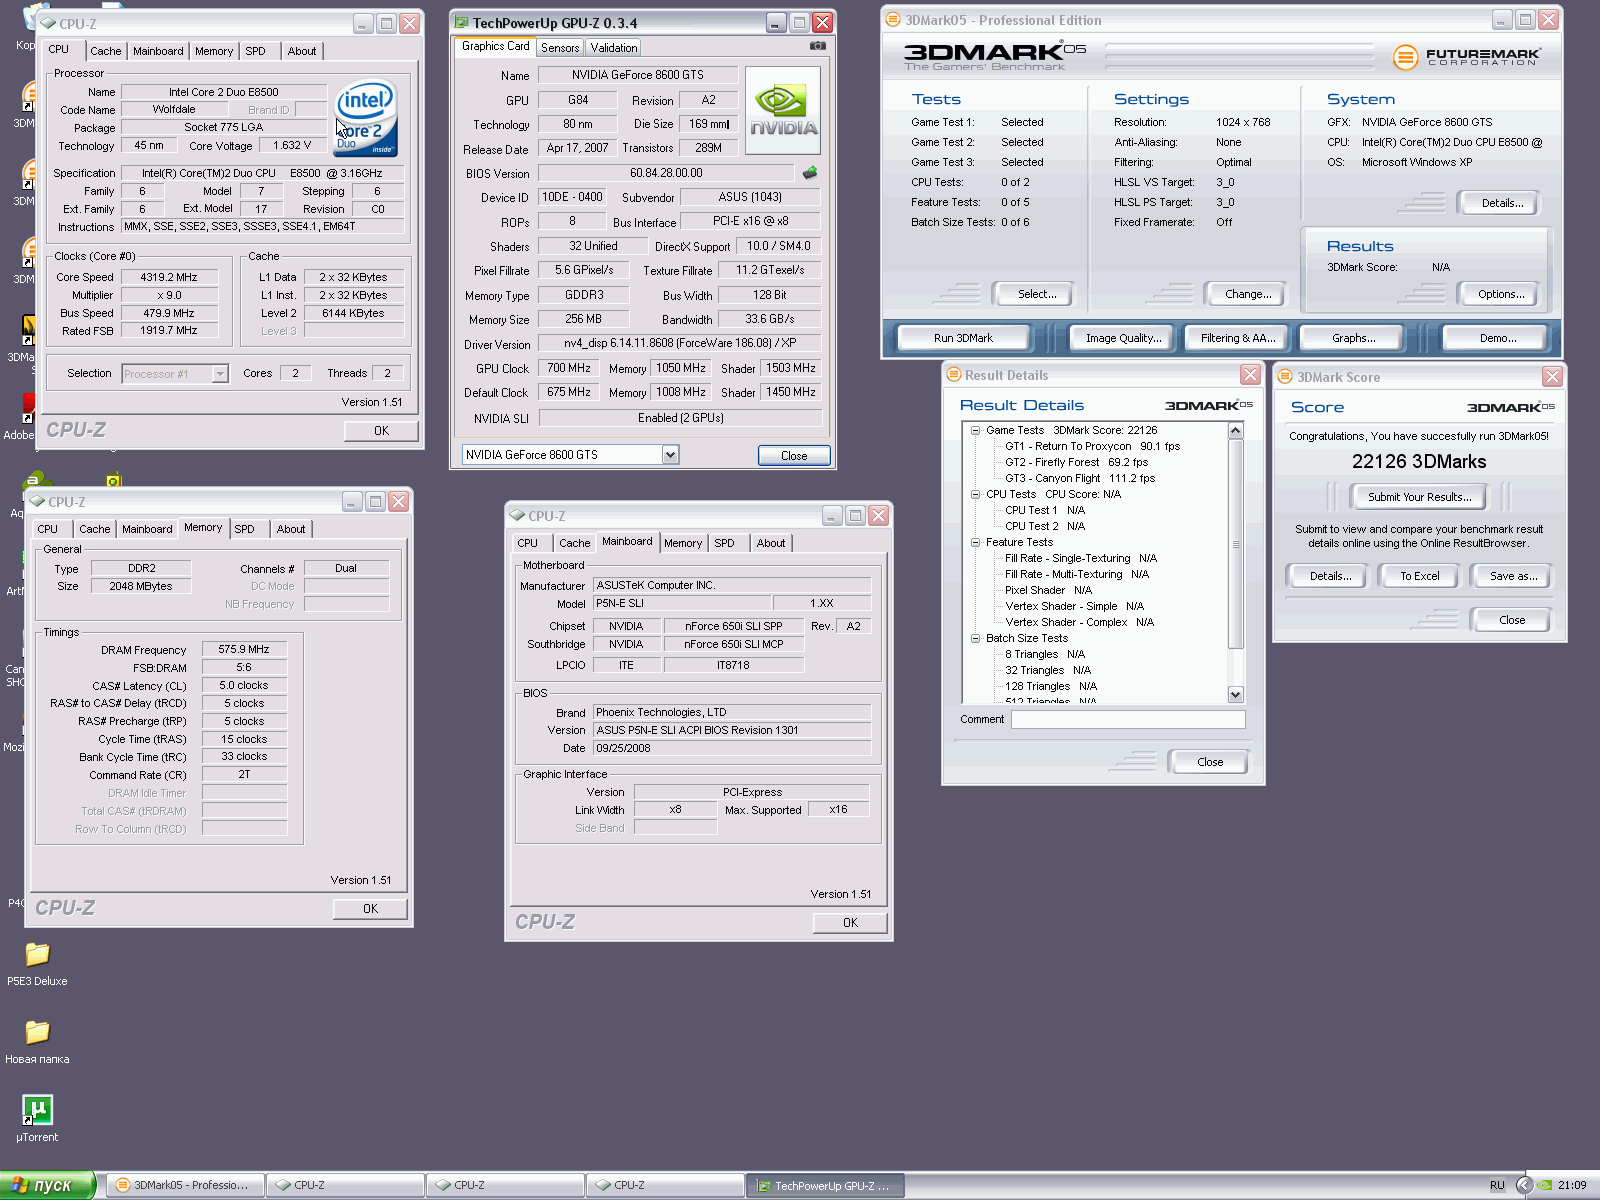Click GPU-Z title bar icon
The image size is (1600, 1200).
click(x=461, y=22)
